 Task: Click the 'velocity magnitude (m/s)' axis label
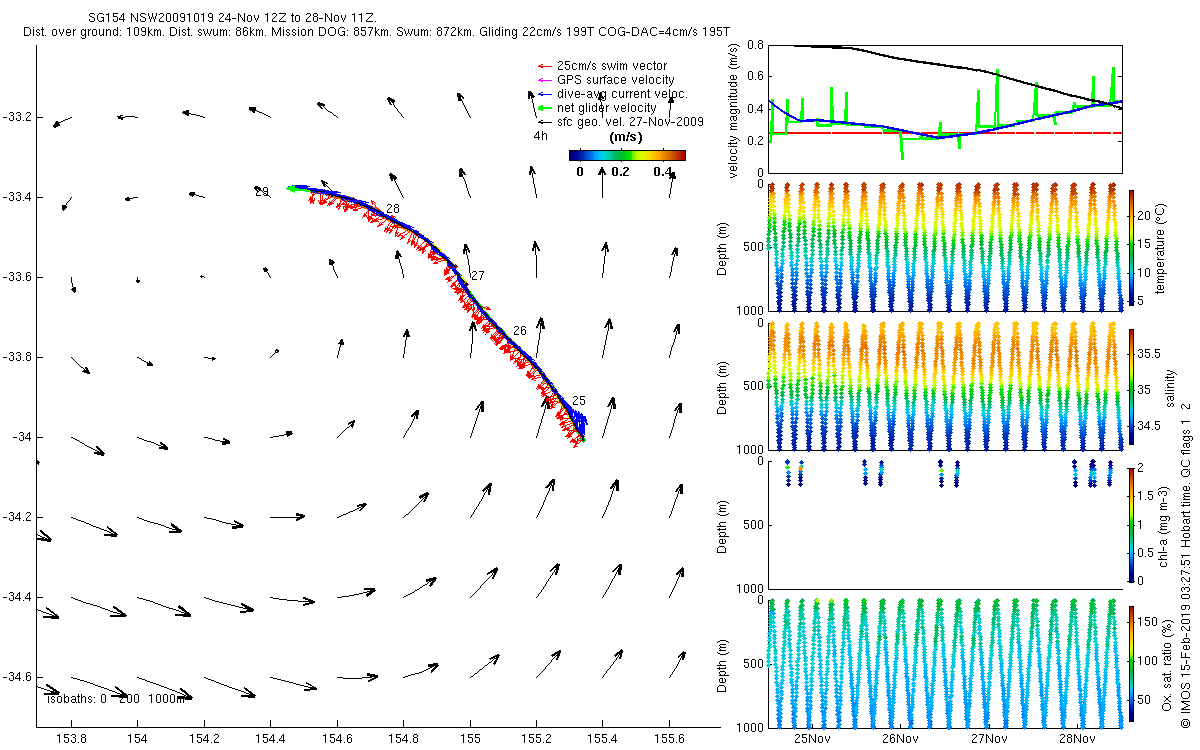(734, 111)
